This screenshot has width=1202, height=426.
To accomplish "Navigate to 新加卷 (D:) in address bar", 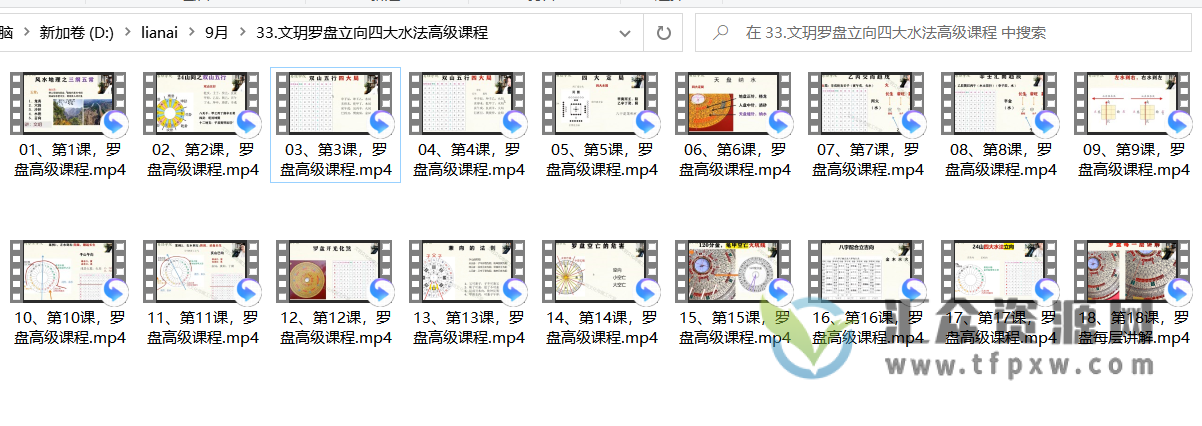I will [76, 33].
